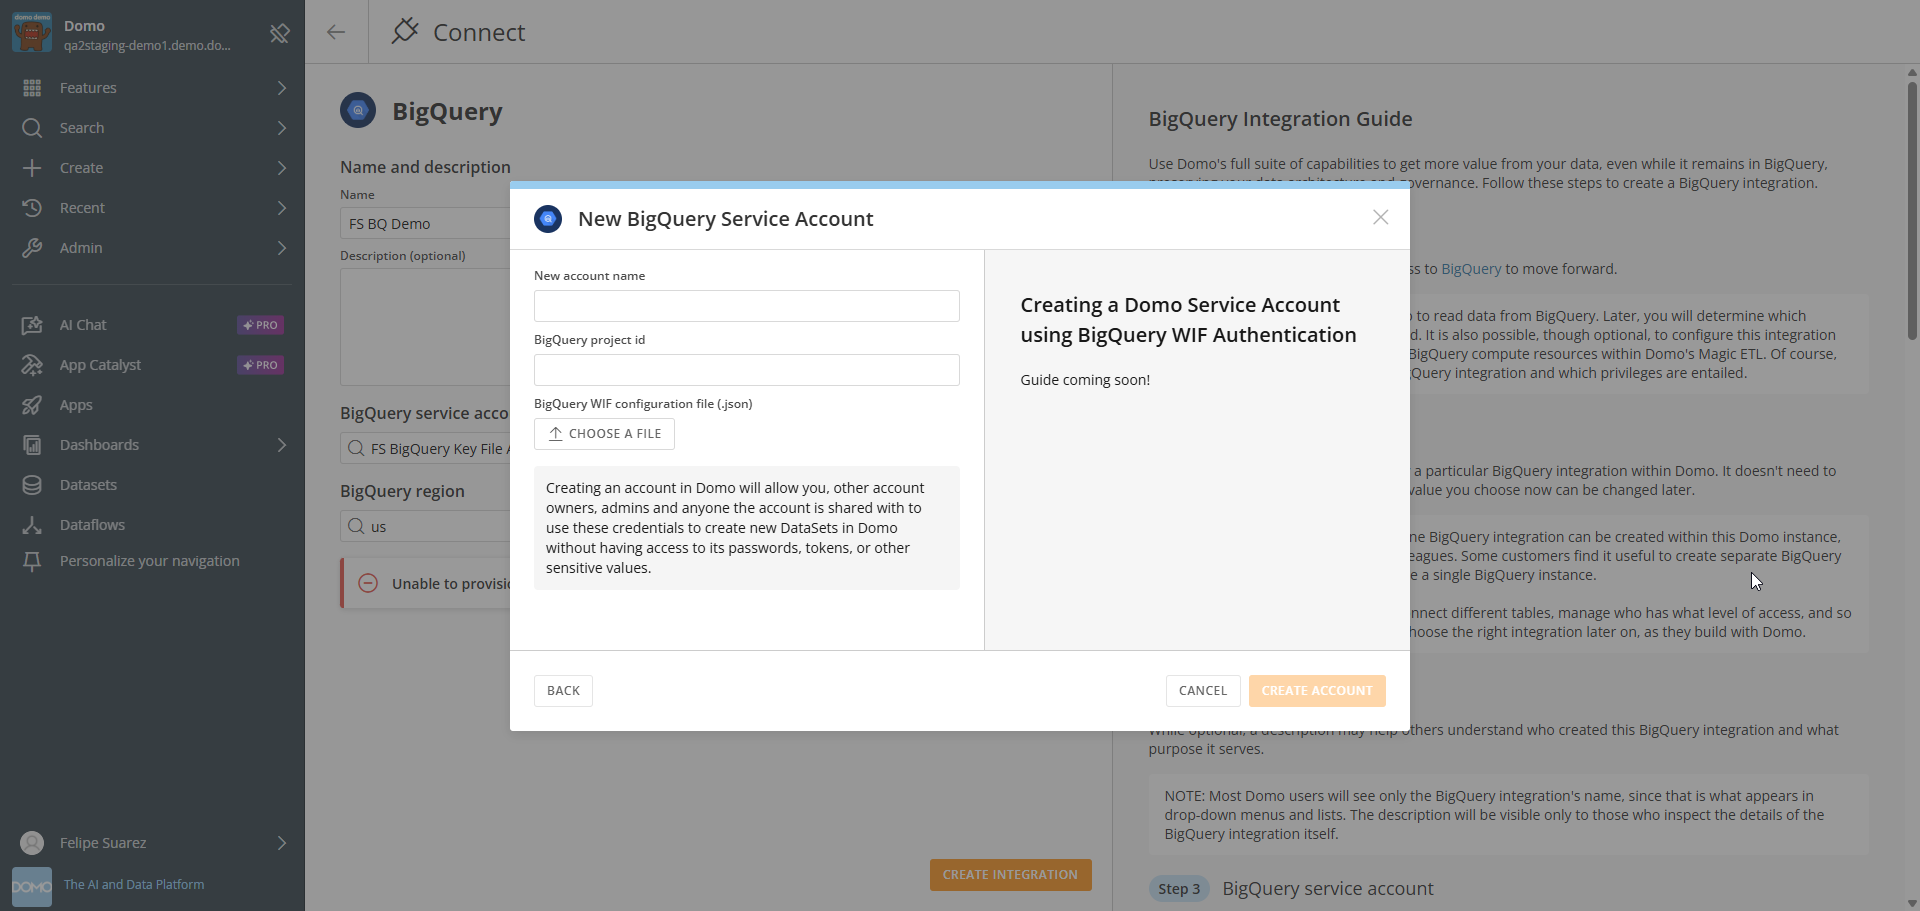The image size is (1920, 911).
Task: Click the Datasets database icon
Action: [32, 485]
